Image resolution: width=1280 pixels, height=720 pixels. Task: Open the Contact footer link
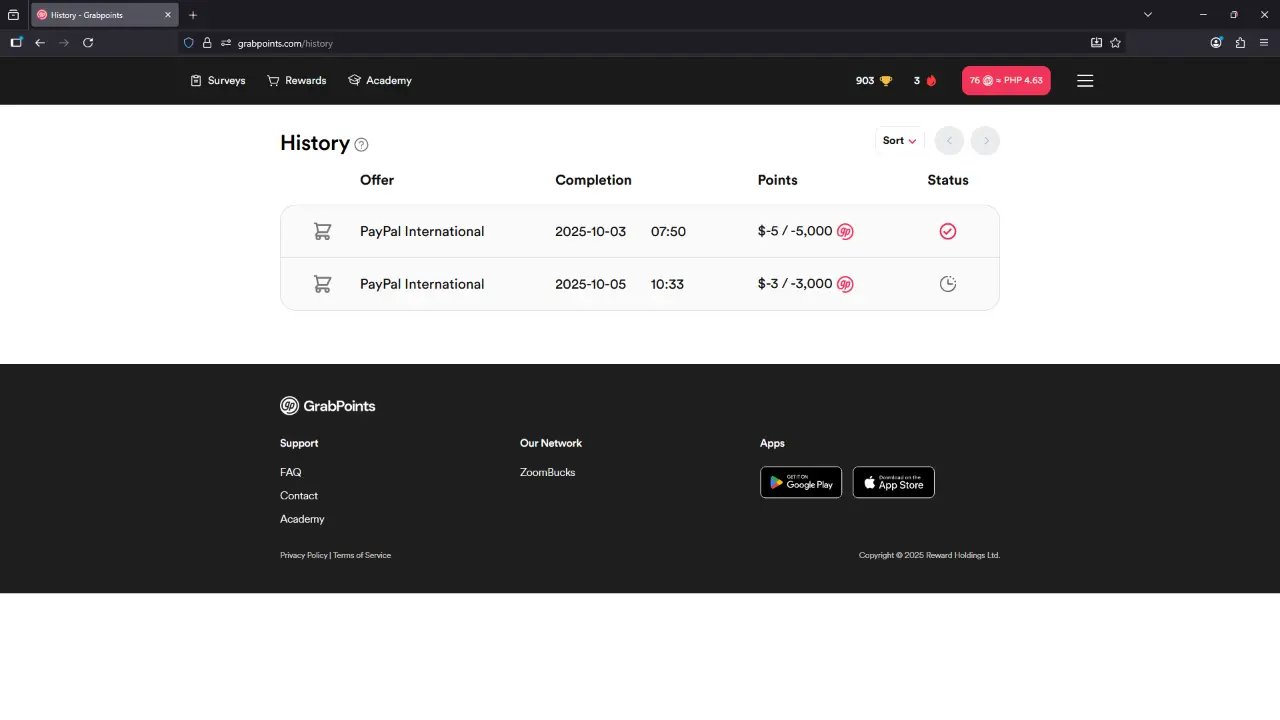click(299, 496)
